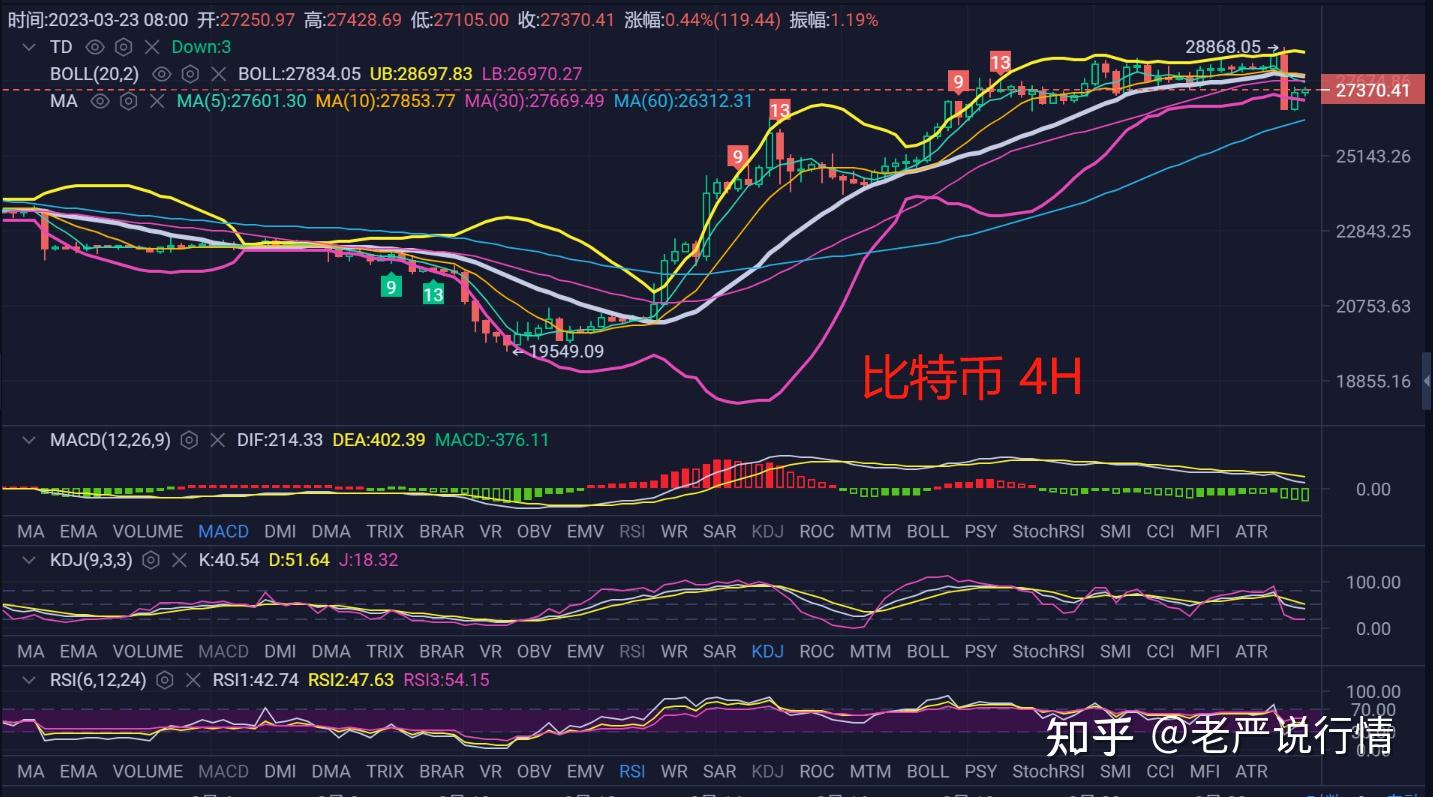Open the KDJ(9,3,3) settings hexagon icon
This screenshot has width=1433, height=797.
(151, 560)
